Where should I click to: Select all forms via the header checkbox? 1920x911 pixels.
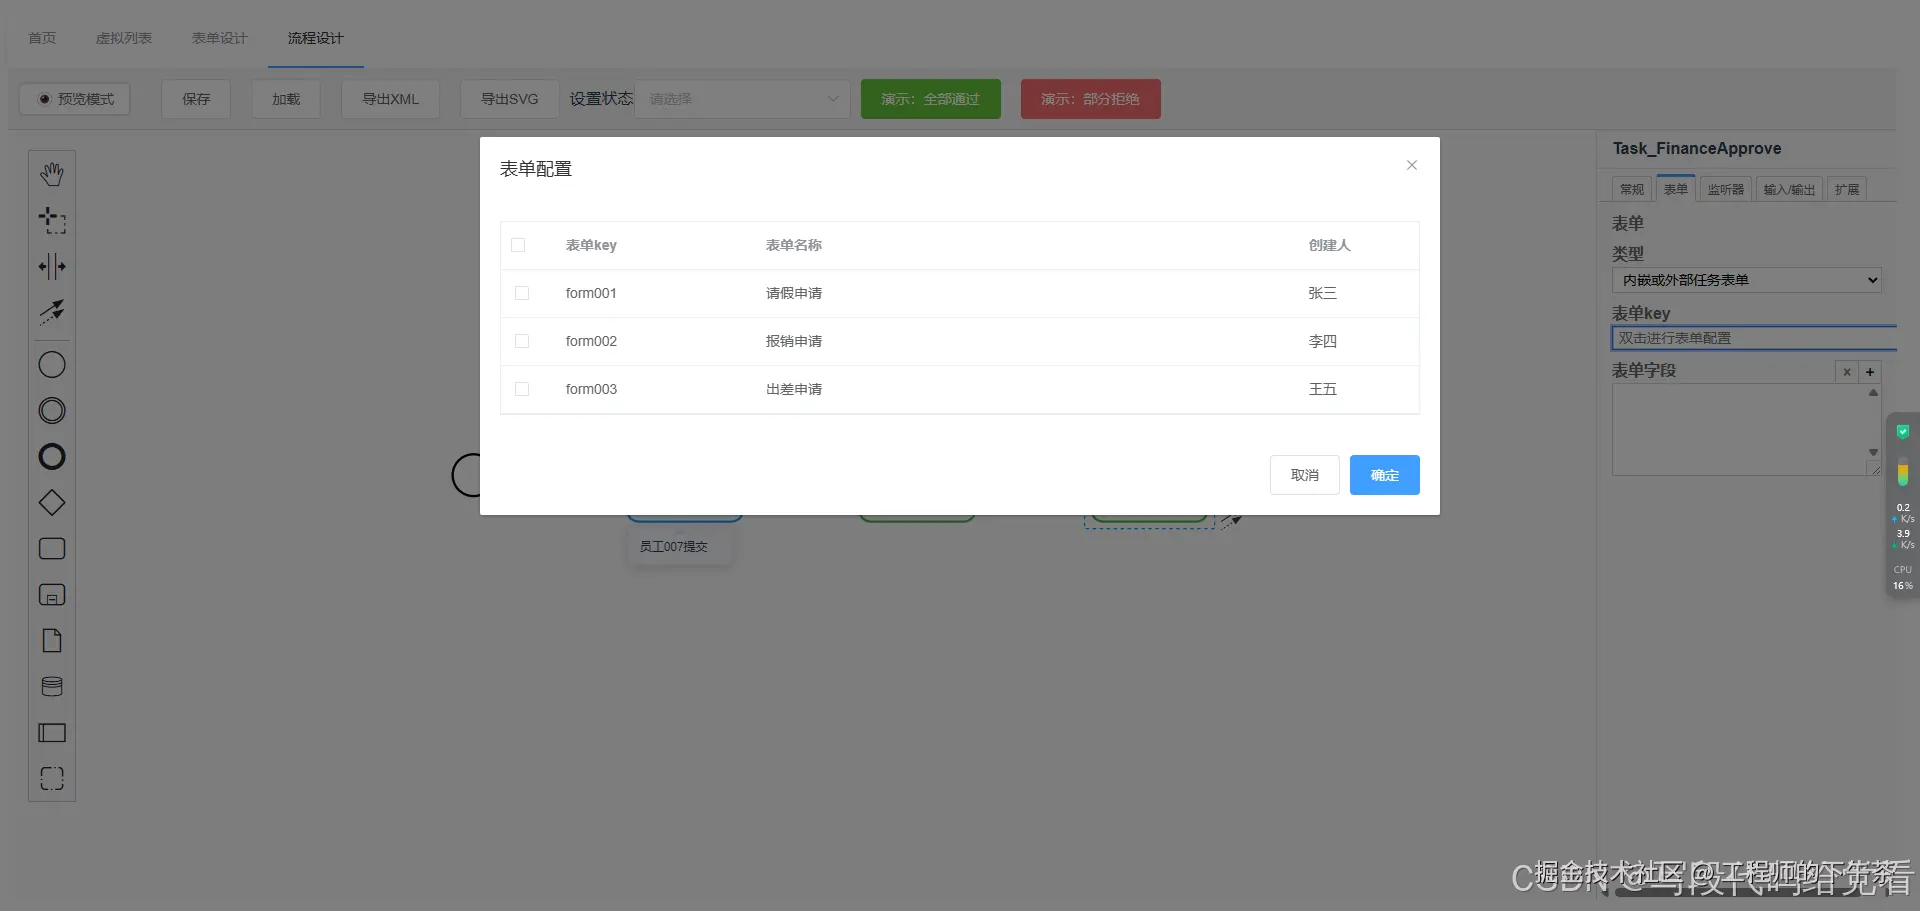tap(517, 244)
